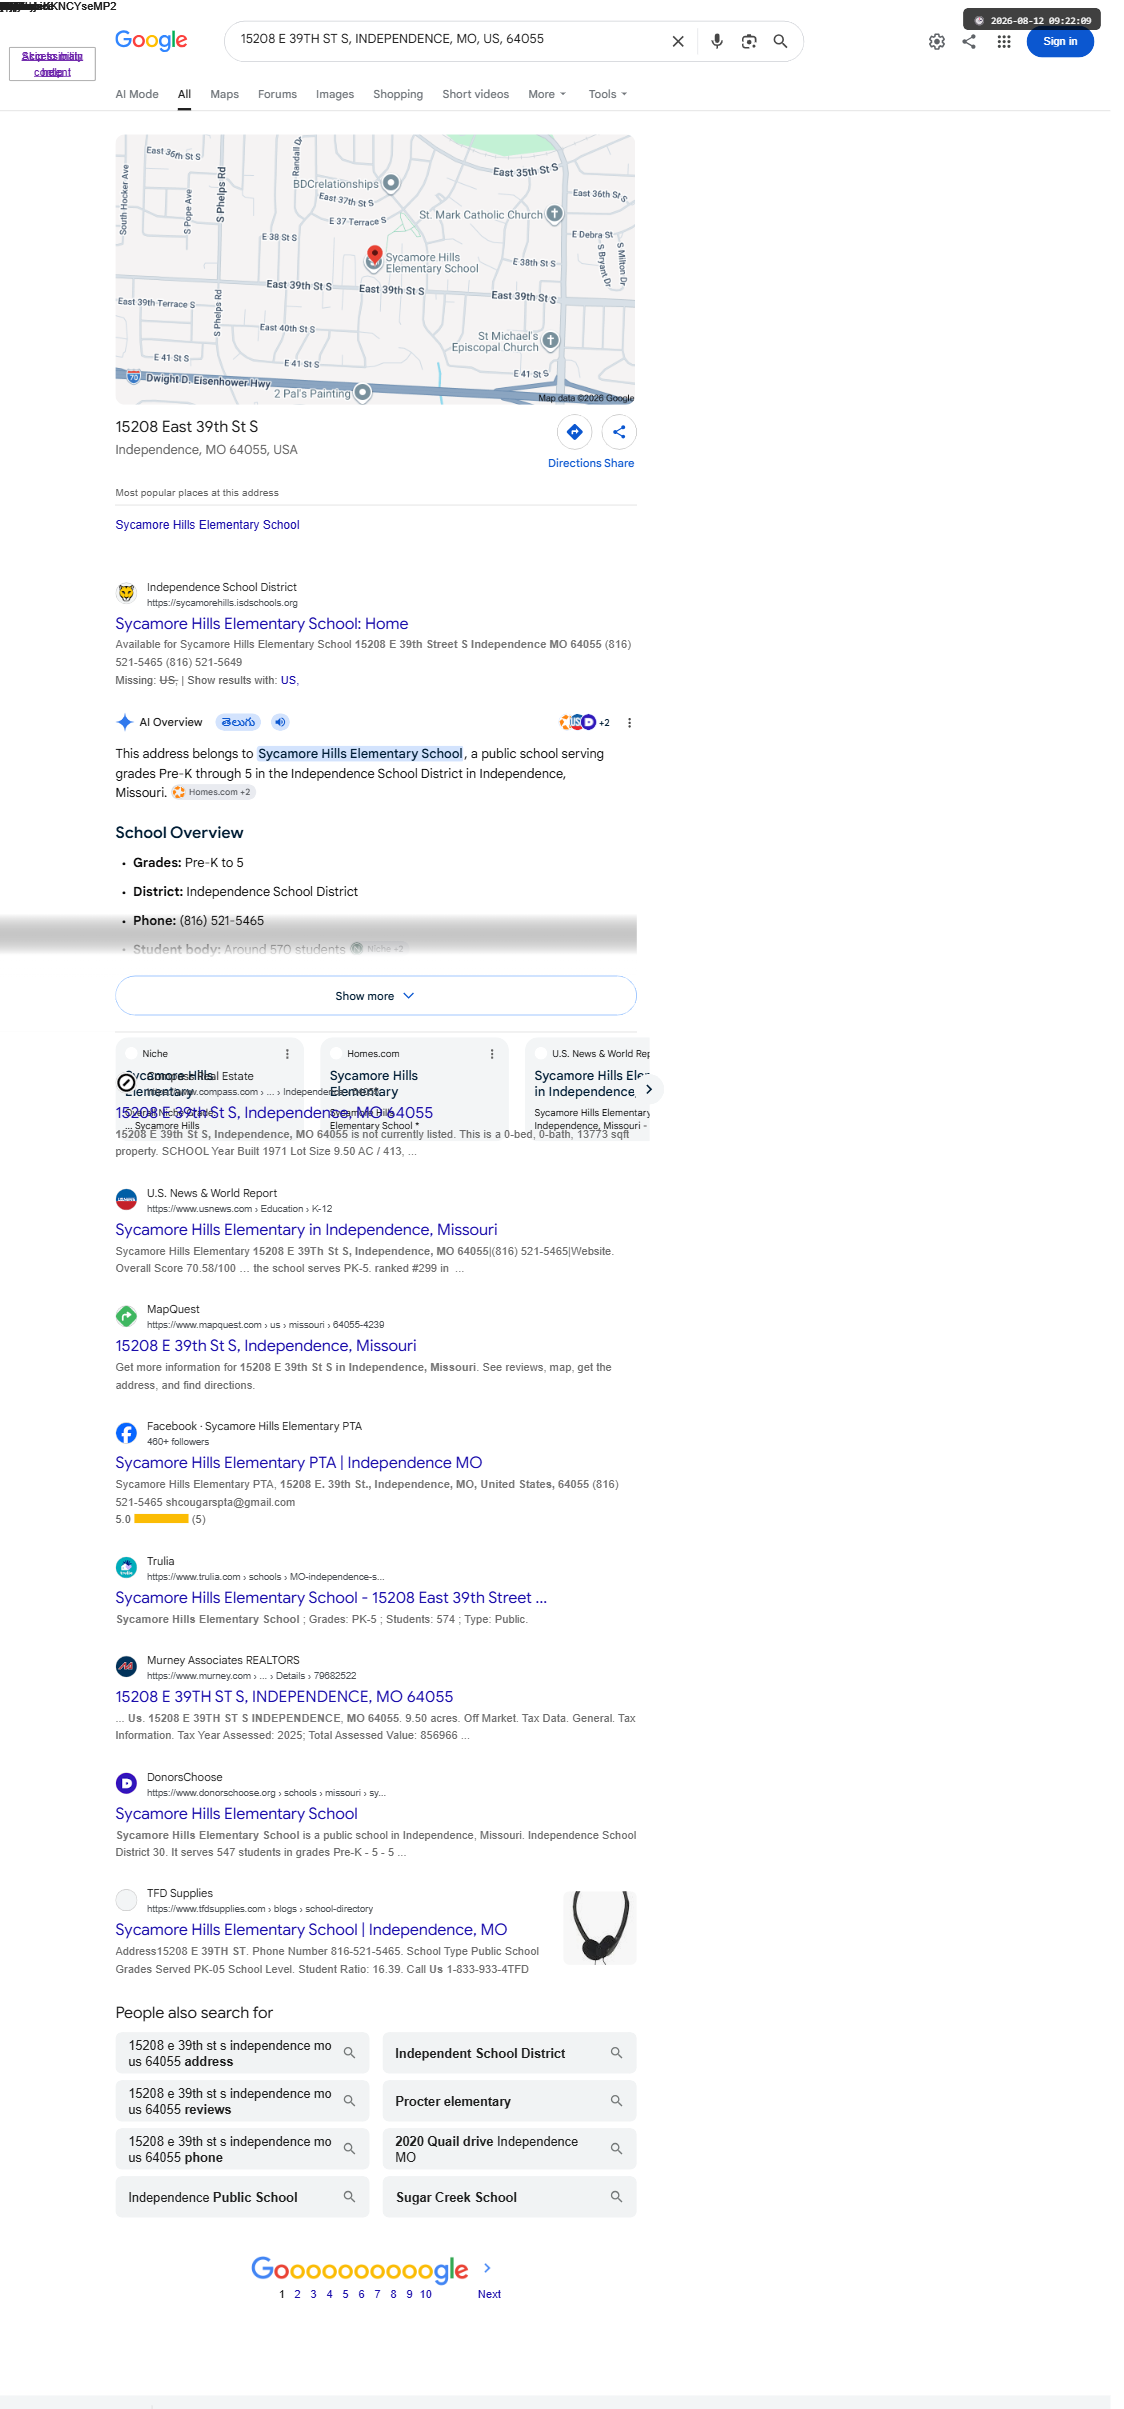Open Trulia Sycamore Hills Elementary School result
1124x2409 pixels.
tap(331, 1598)
